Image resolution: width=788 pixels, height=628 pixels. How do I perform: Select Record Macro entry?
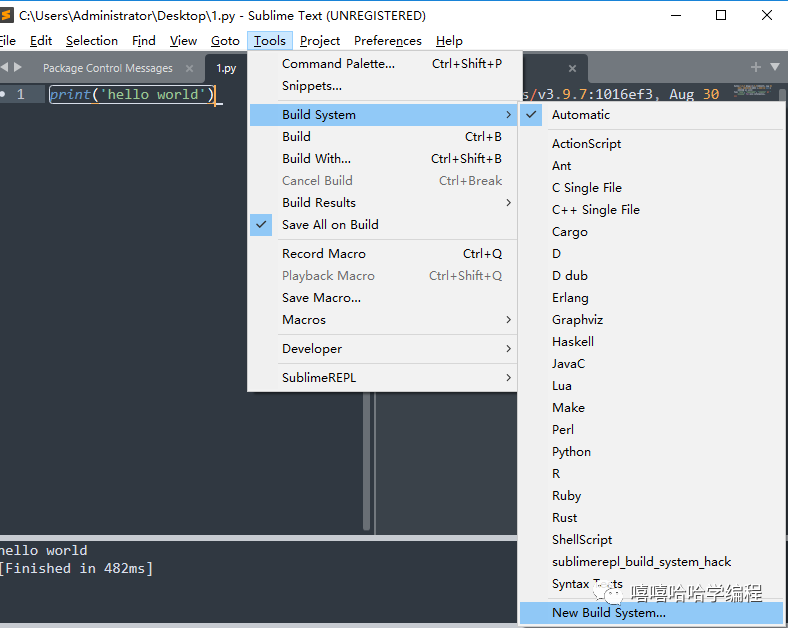(x=382, y=254)
